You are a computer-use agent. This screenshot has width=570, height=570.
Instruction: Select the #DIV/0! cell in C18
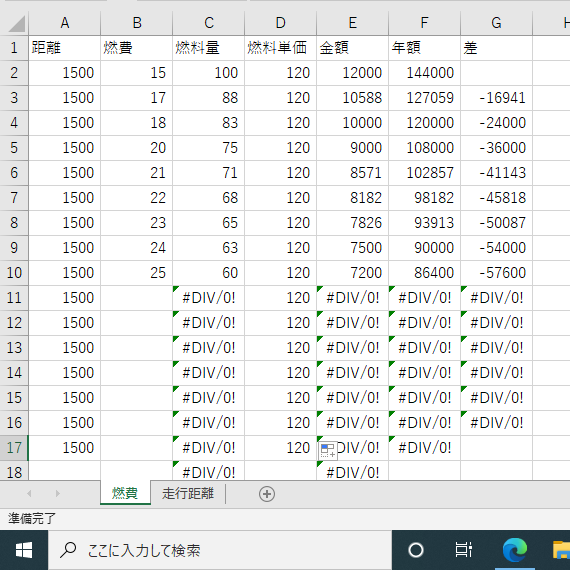coord(208,471)
